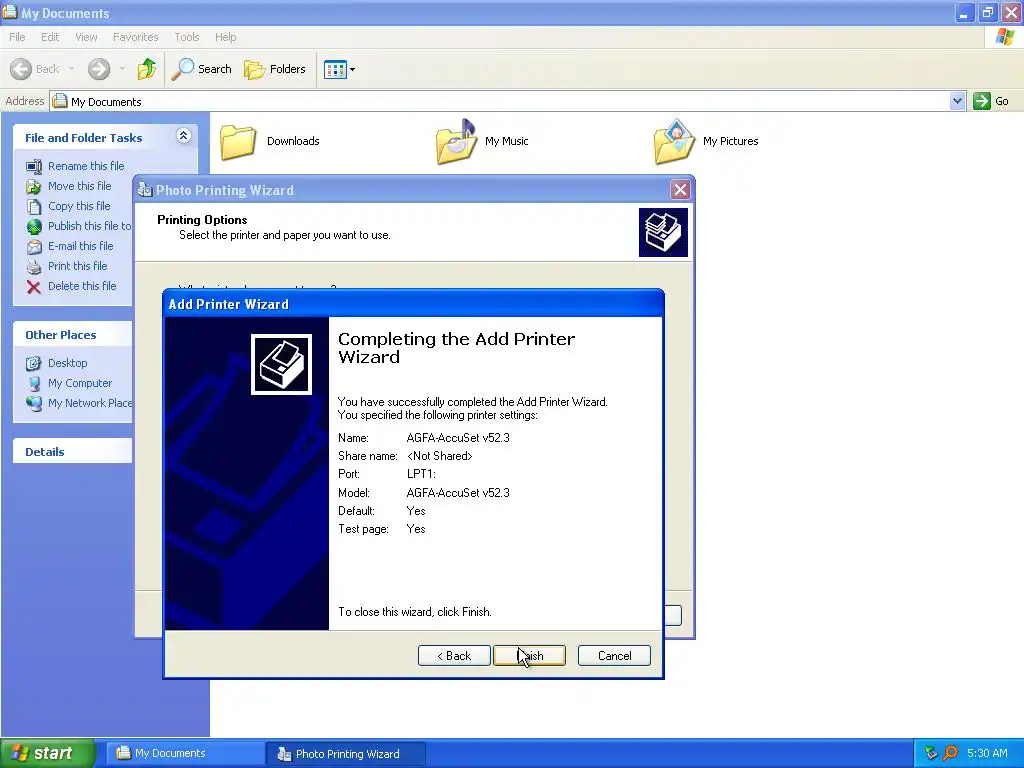The width and height of the screenshot is (1024, 768).
Task: Click the My Network Places icon
Action: 34,404
